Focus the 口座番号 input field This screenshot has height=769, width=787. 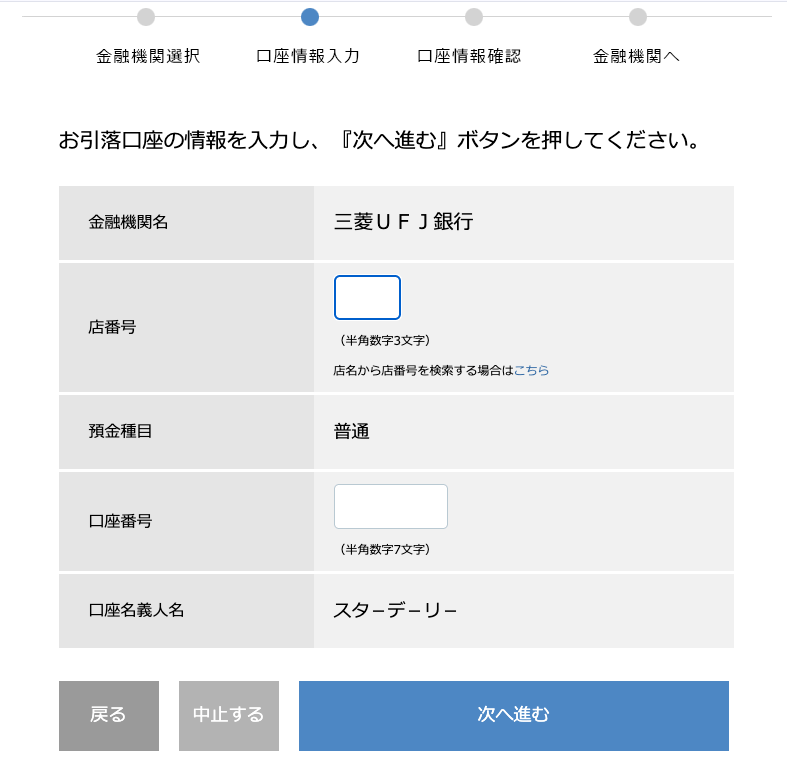391,506
